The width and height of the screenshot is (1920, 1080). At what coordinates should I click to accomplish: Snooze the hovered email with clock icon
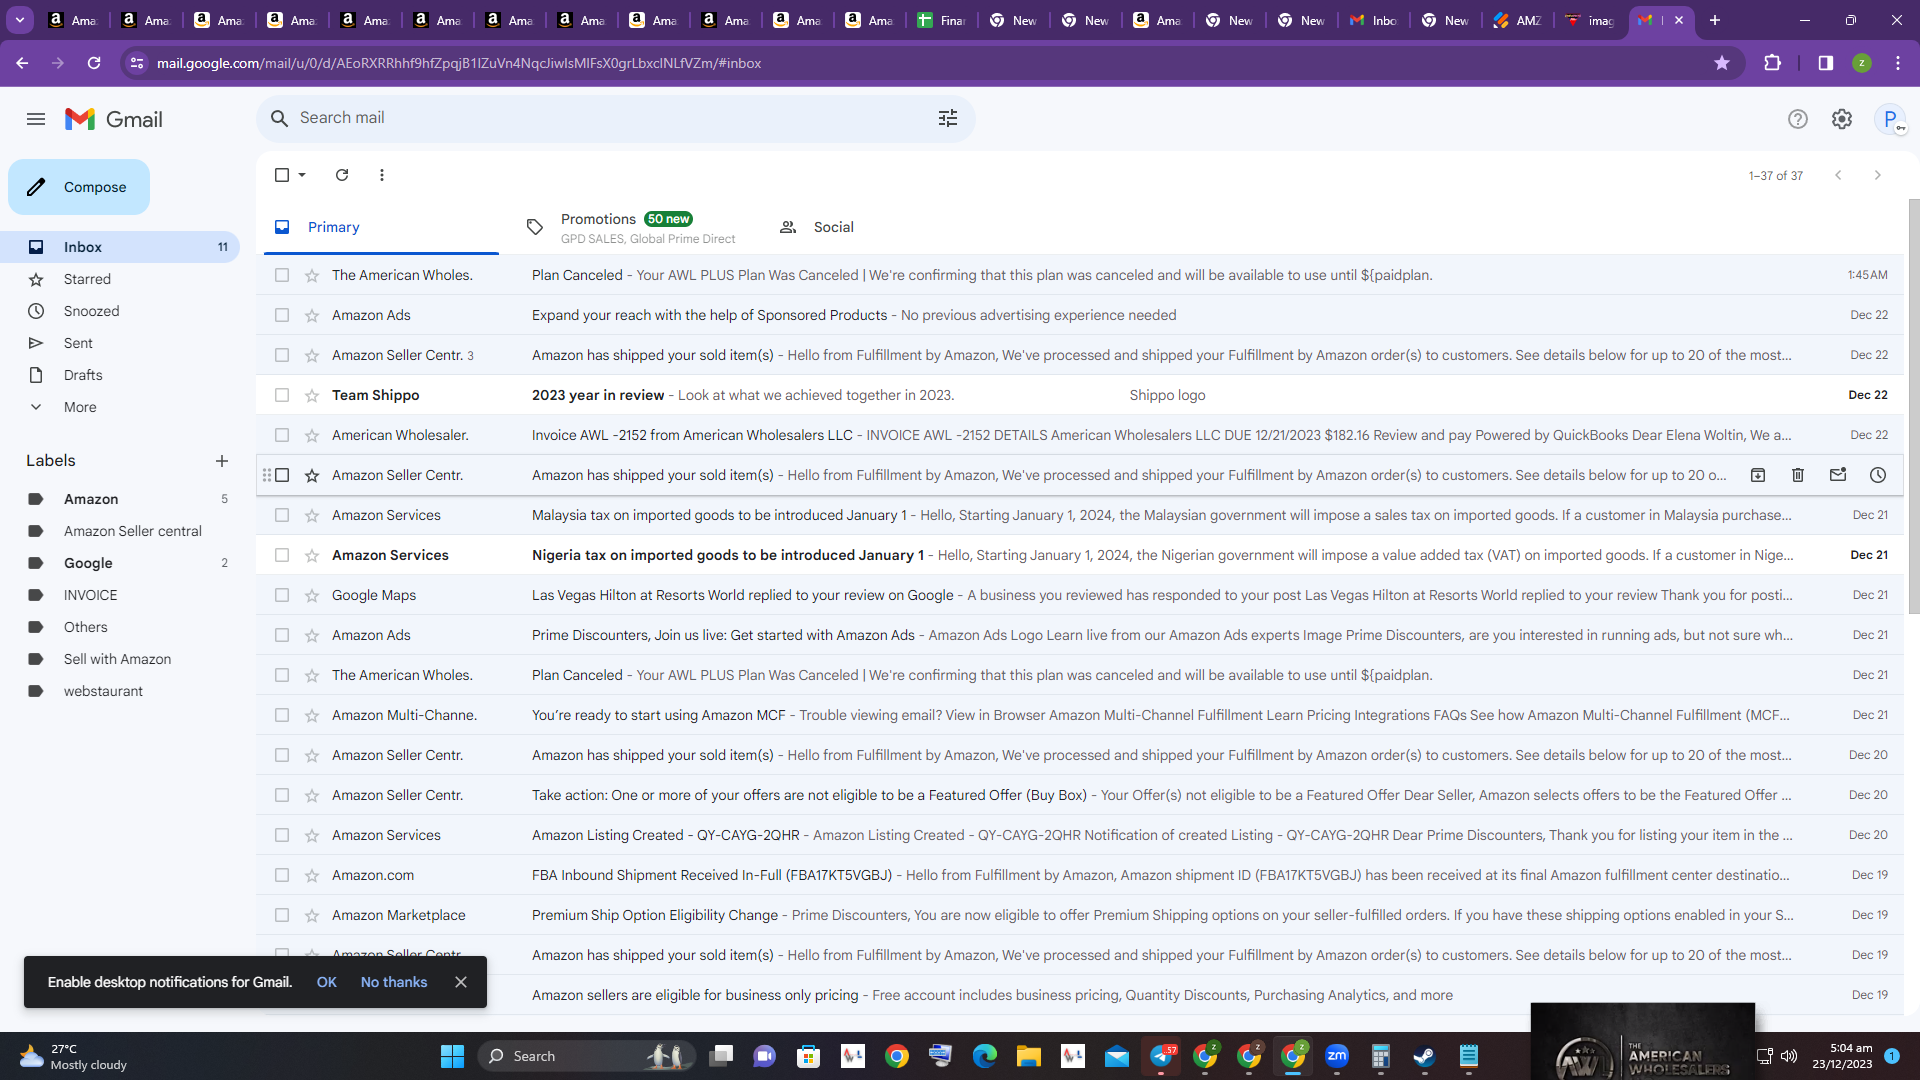pos(1878,475)
